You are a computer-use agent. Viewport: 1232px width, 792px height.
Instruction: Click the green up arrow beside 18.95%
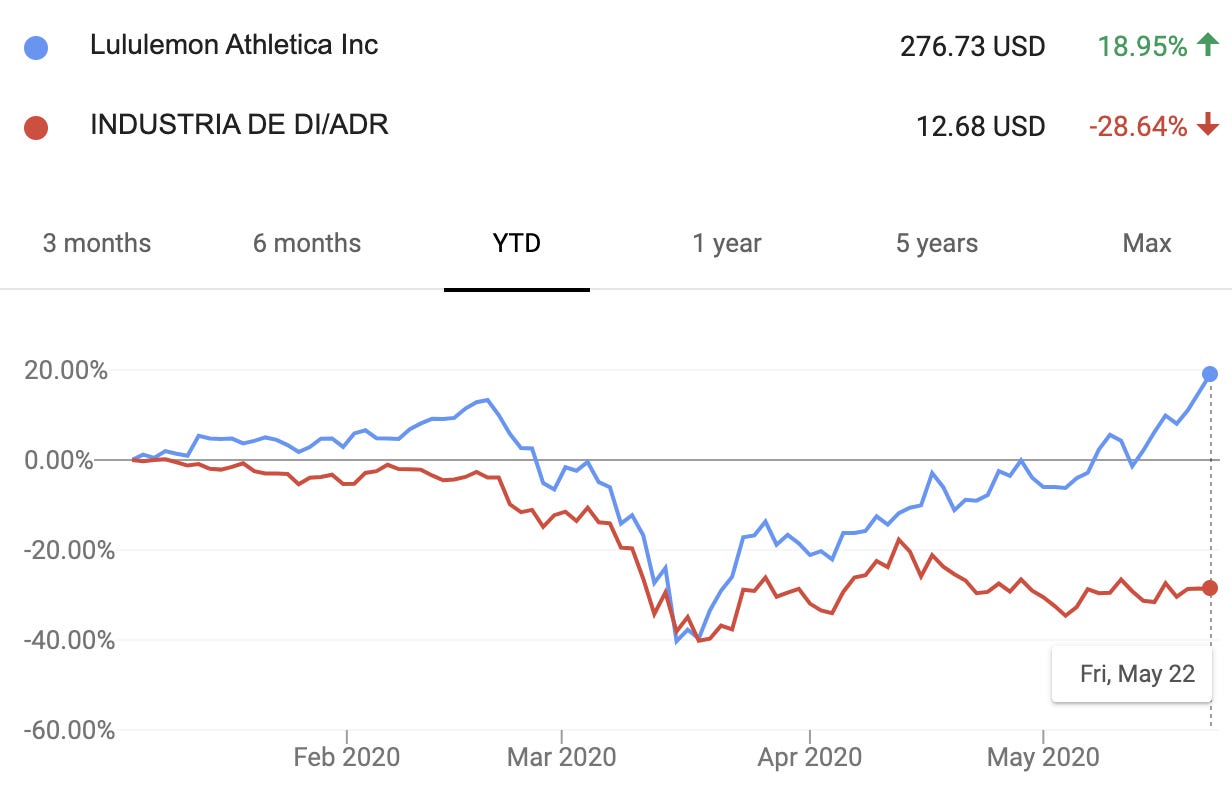point(1207,46)
